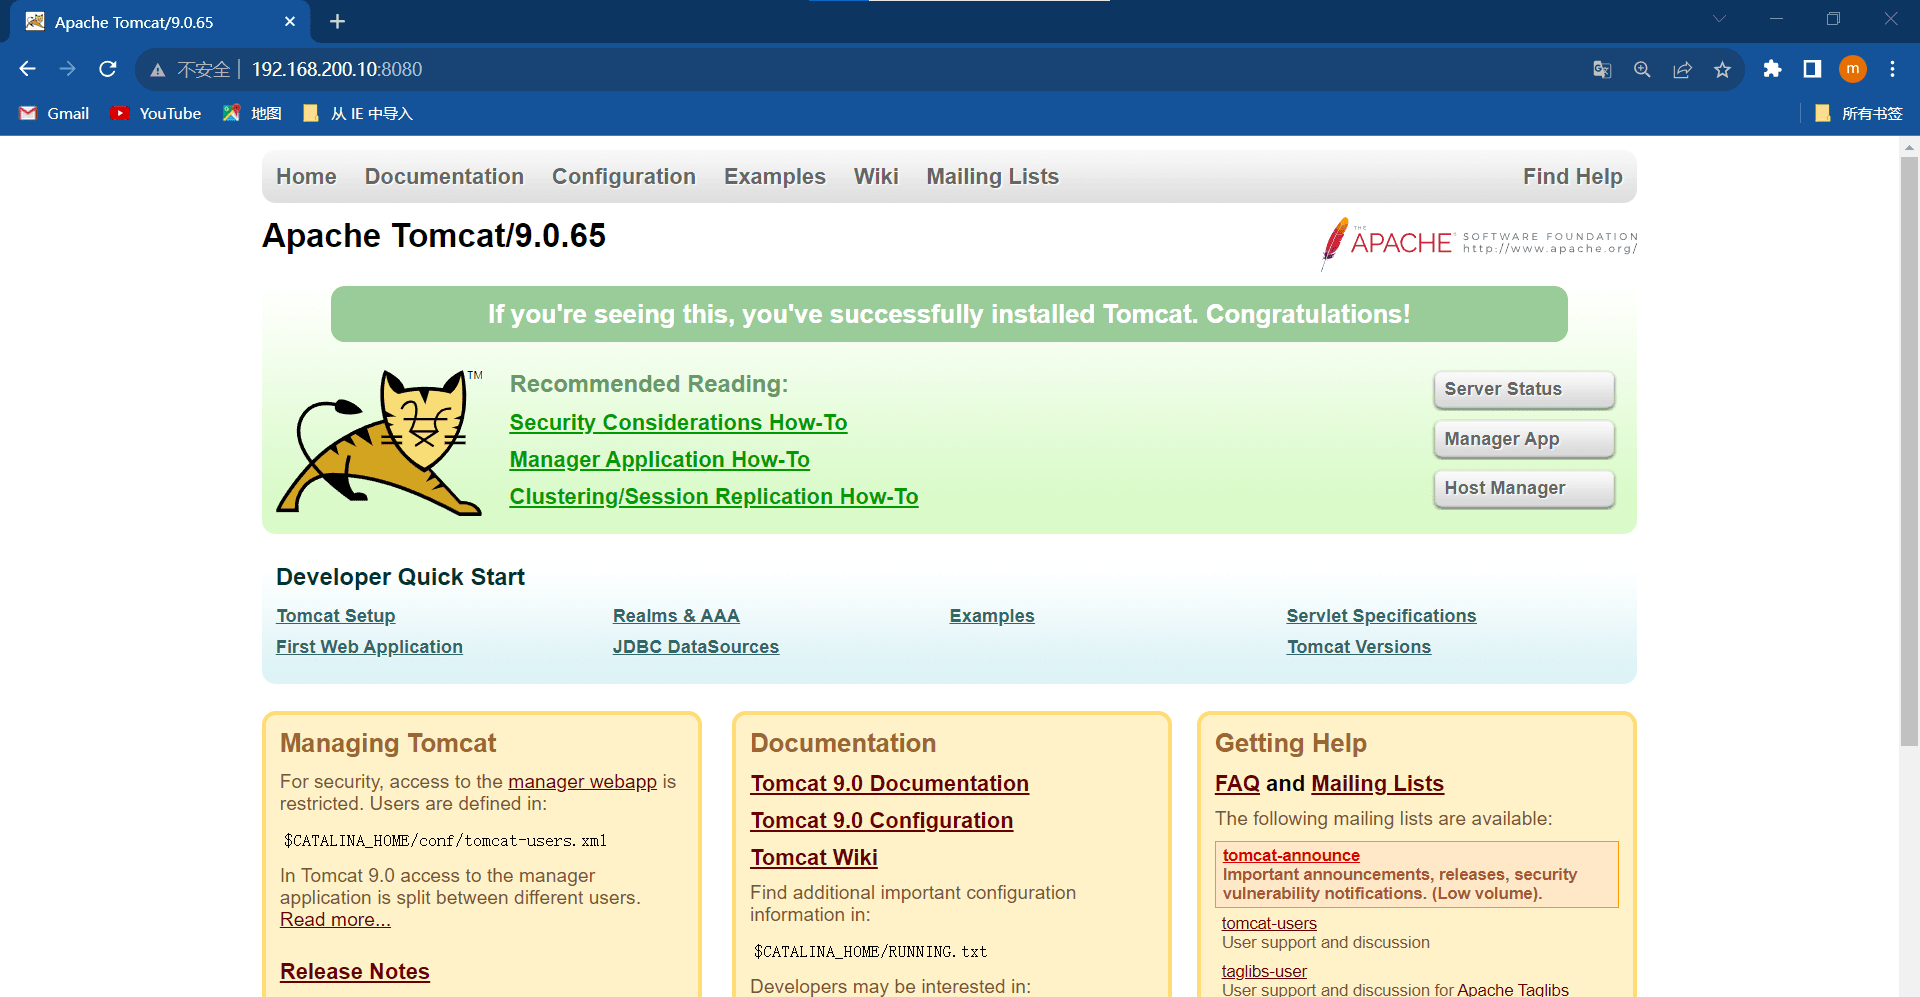
Task: Share this page using the share icon
Action: (x=1682, y=69)
